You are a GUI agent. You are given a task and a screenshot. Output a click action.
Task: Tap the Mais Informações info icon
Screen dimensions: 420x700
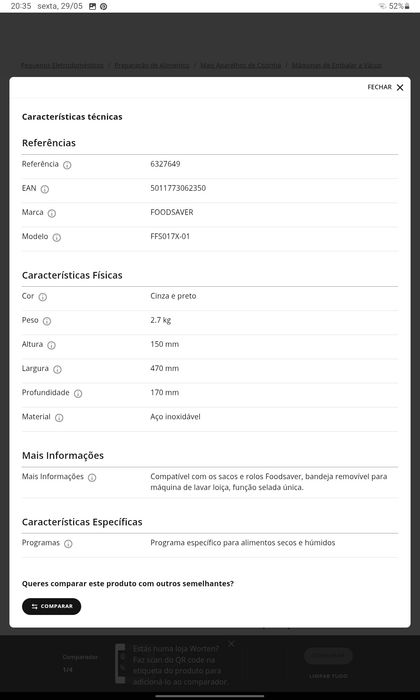[92, 478]
